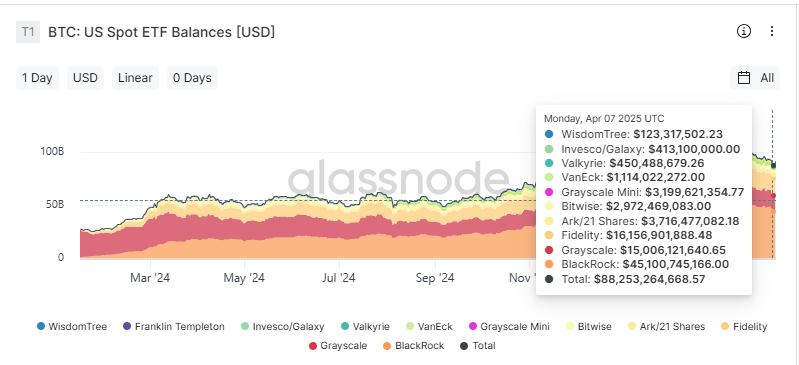Open the All date range selector
This screenshot has width=799, height=365.
click(x=755, y=78)
